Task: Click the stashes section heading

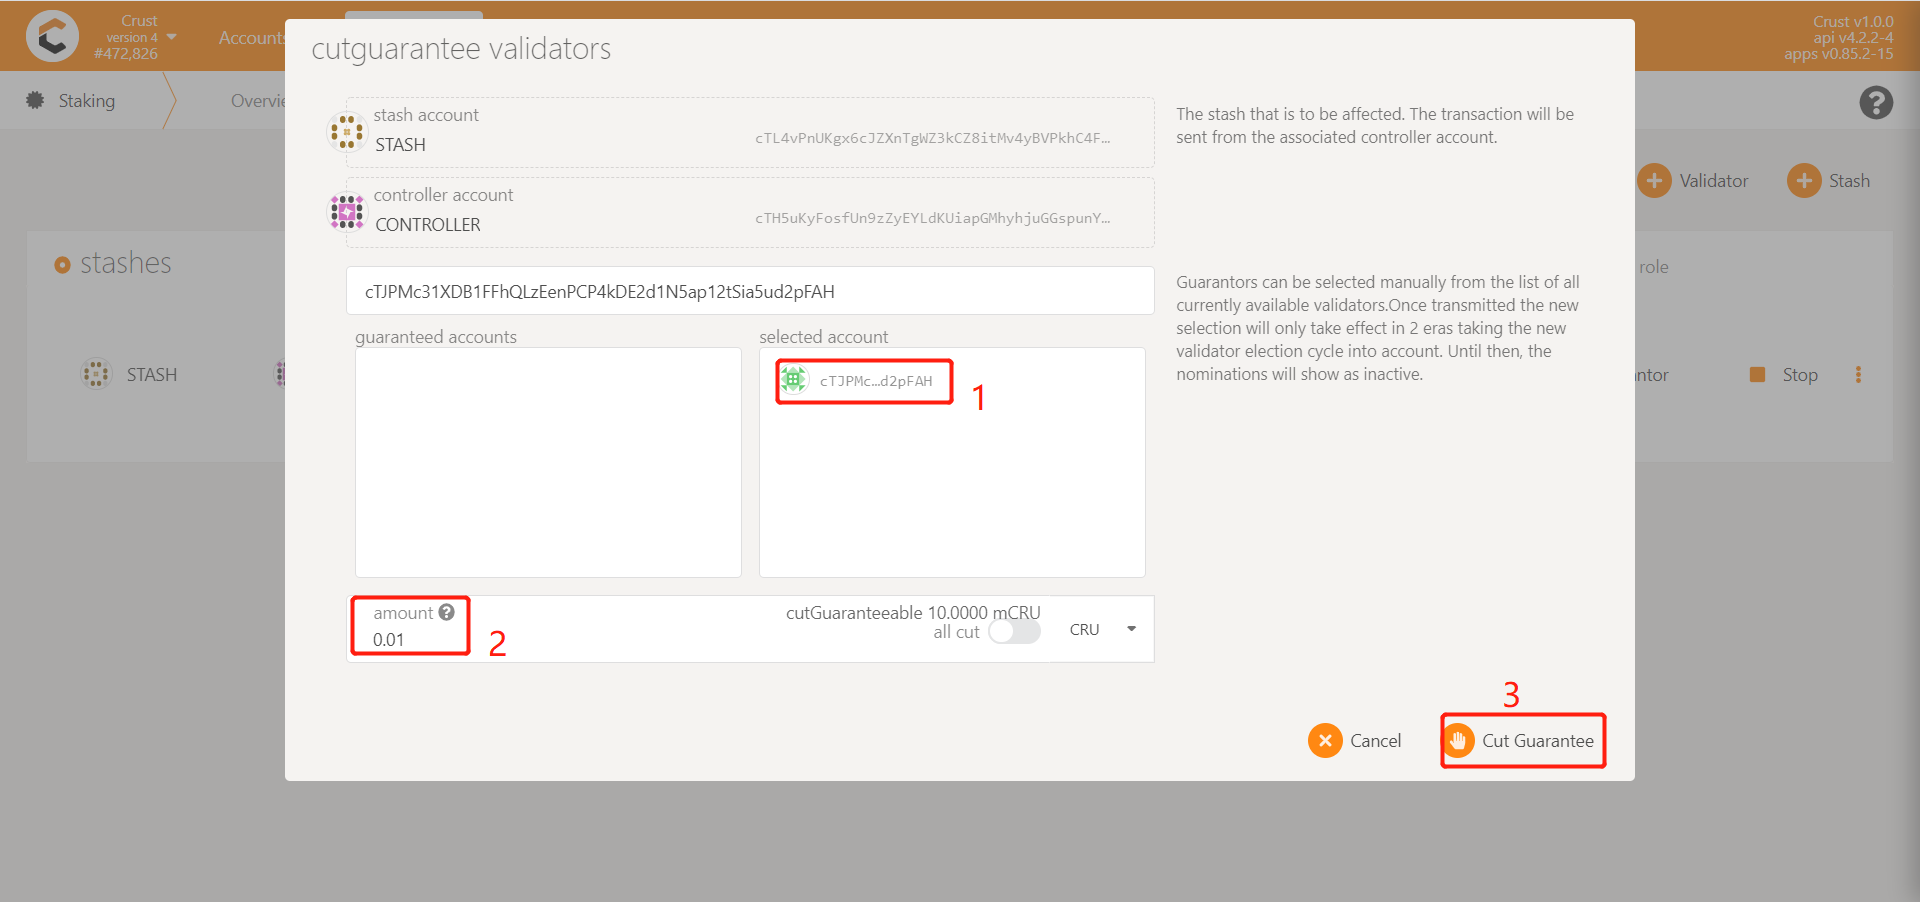Action: 125,263
